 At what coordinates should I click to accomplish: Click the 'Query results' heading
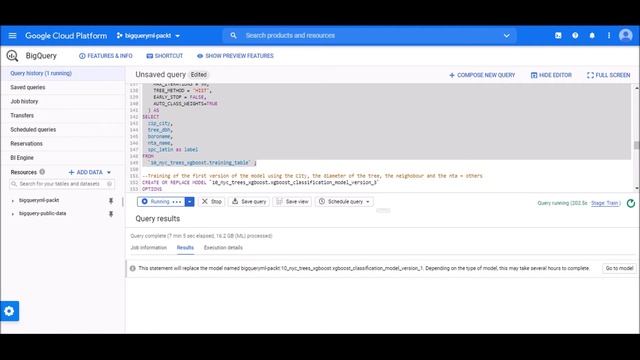[x=158, y=219]
